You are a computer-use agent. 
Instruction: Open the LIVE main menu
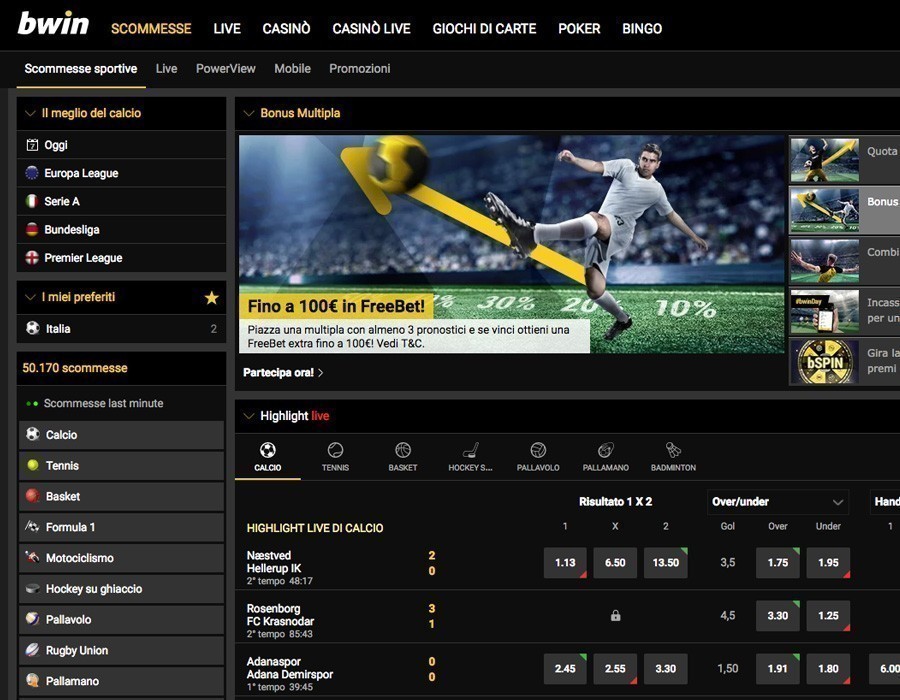(x=227, y=28)
